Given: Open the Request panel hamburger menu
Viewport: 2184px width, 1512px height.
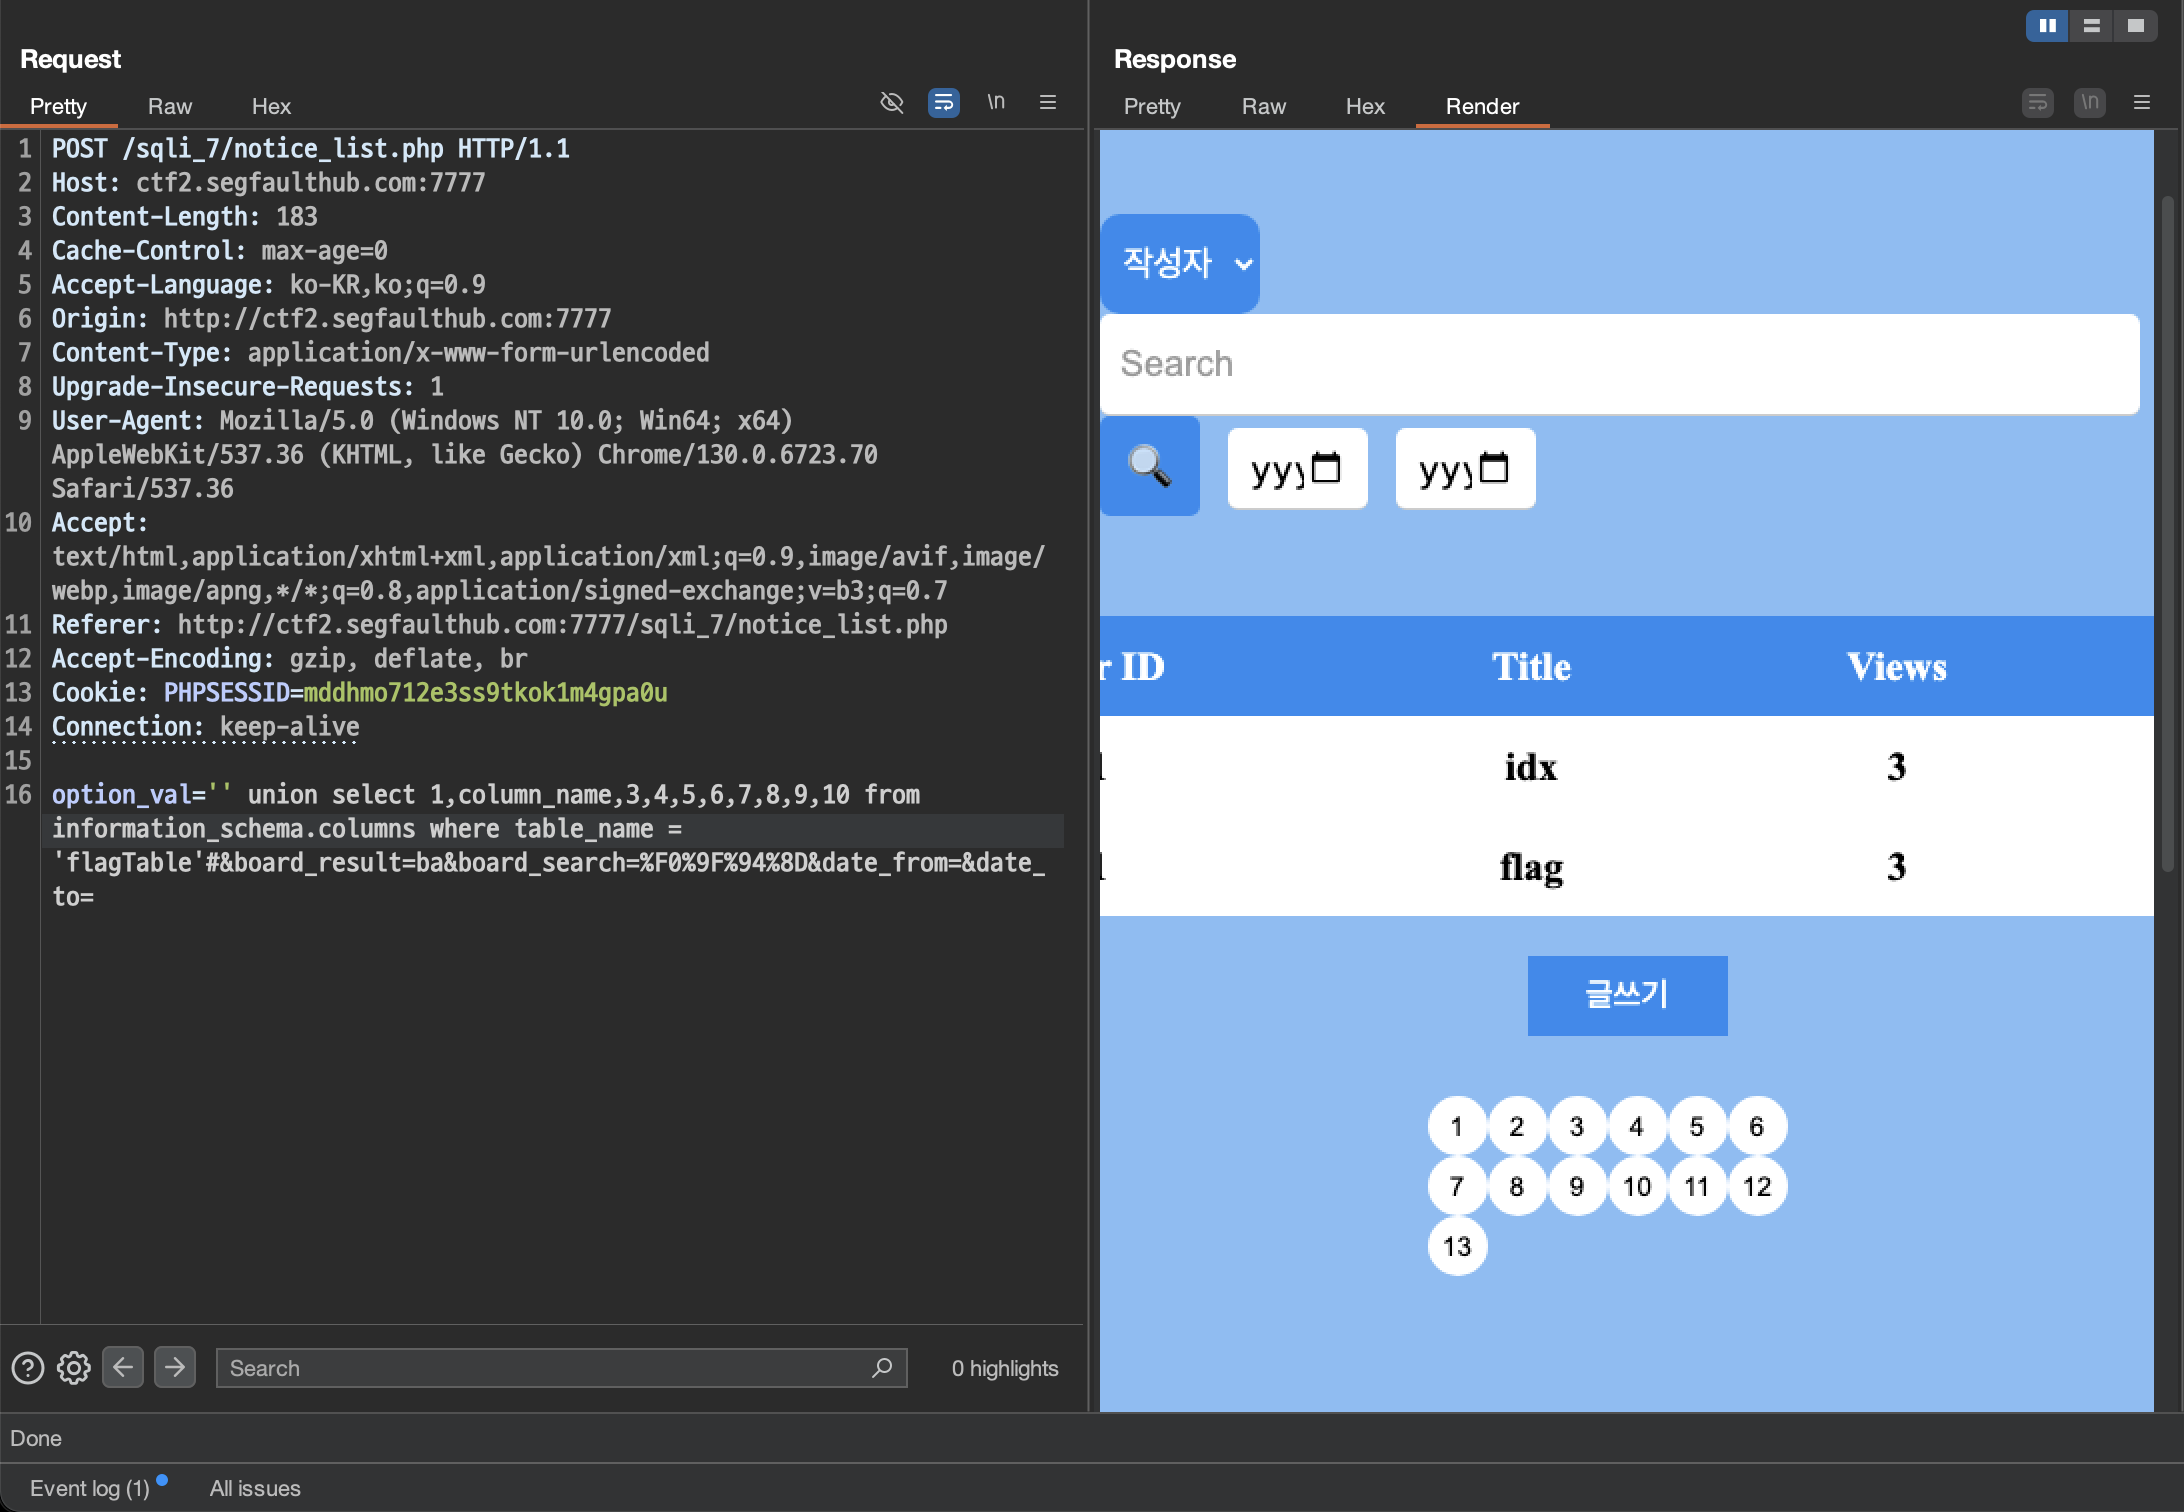Looking at the screenshot, I should point(1048,102).
